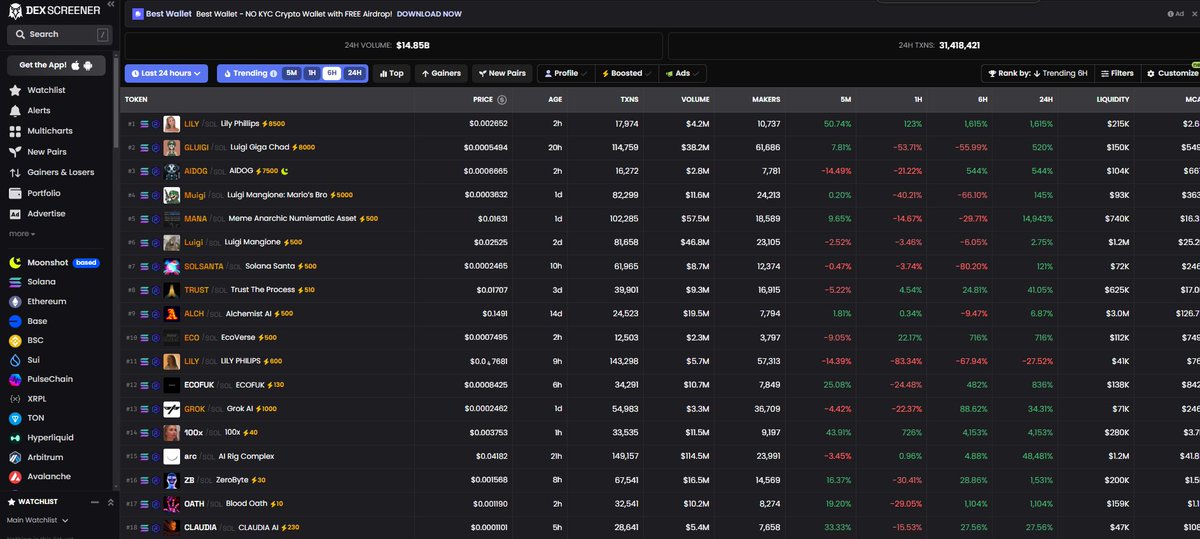The height and width of the screenshot is (539, 1200).
Task: Open the MANA Meme Anarchic Numismatic Asset row
Action: point(660,218)
